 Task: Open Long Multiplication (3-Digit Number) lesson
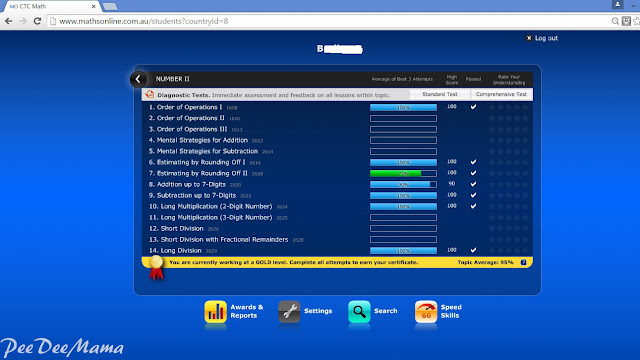(211, 217)
